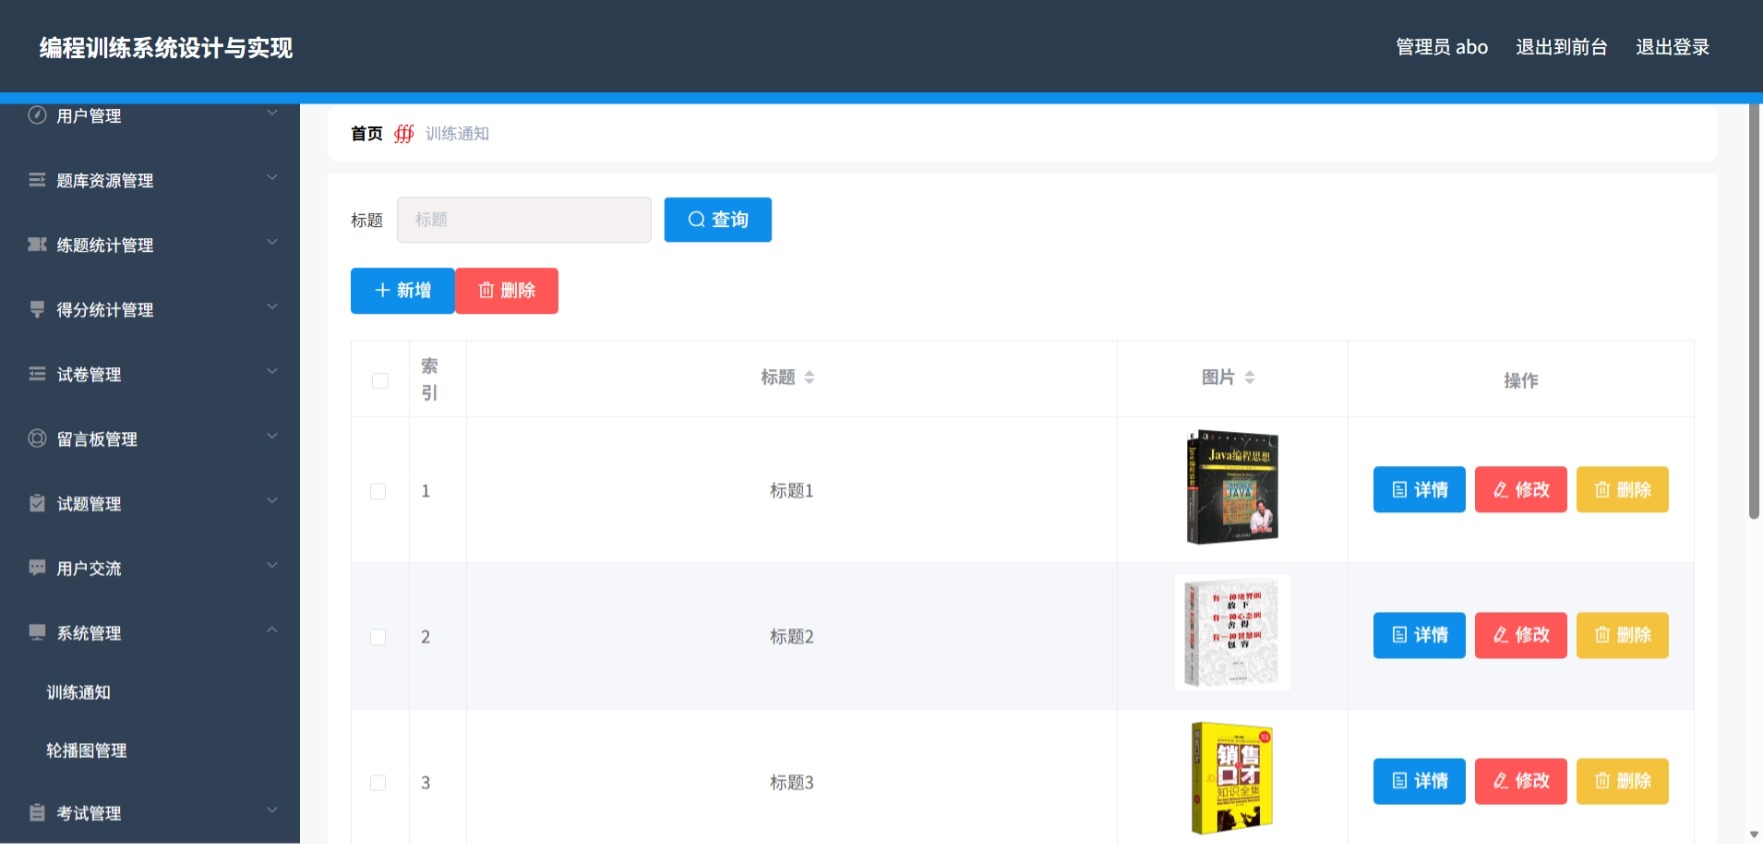1763x844 pixels.
Task: Click the breadcrumb separator icon
Action: (404, 134)
